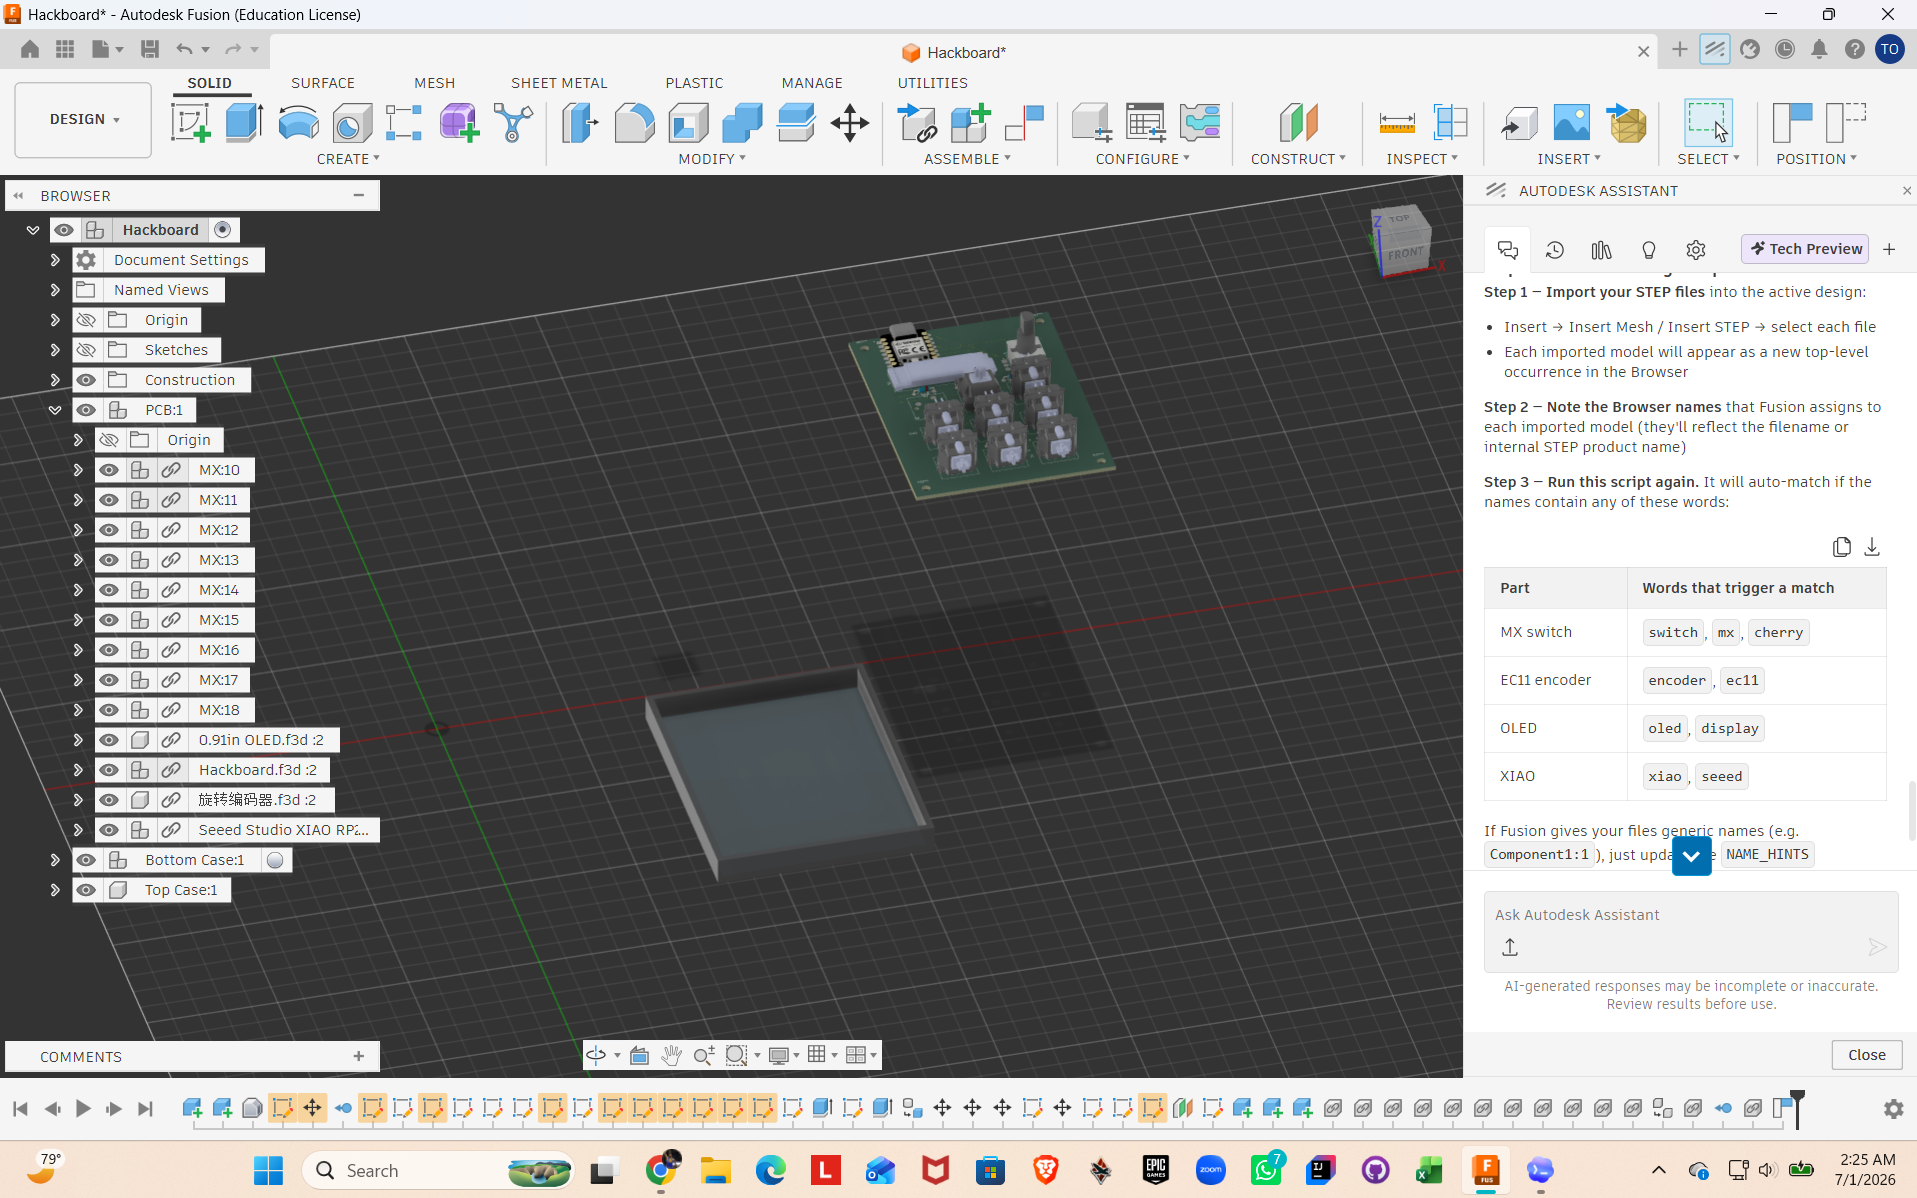Open Excel from the Windows taskbar
The height and width of the screenshot is (1198, 1917).
coord(1428,1170)
